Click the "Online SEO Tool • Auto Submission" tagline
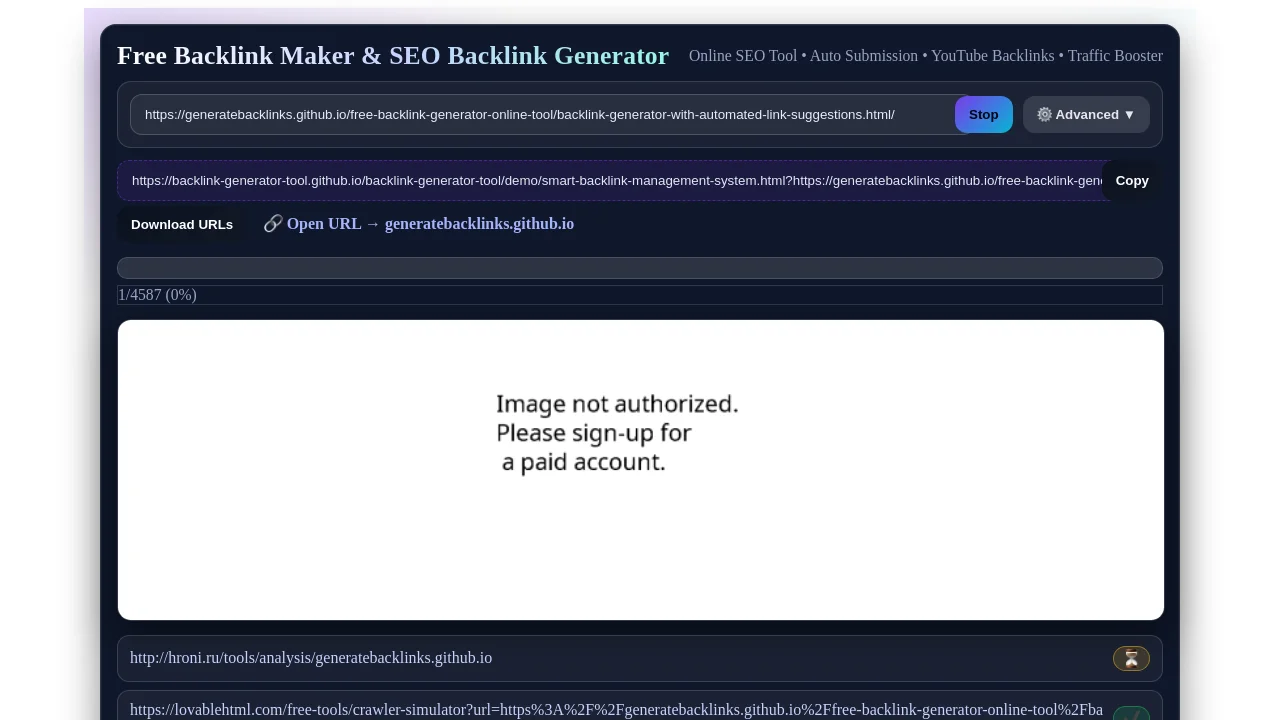Viewport: 1280px width, 720px height. (926, 56)
